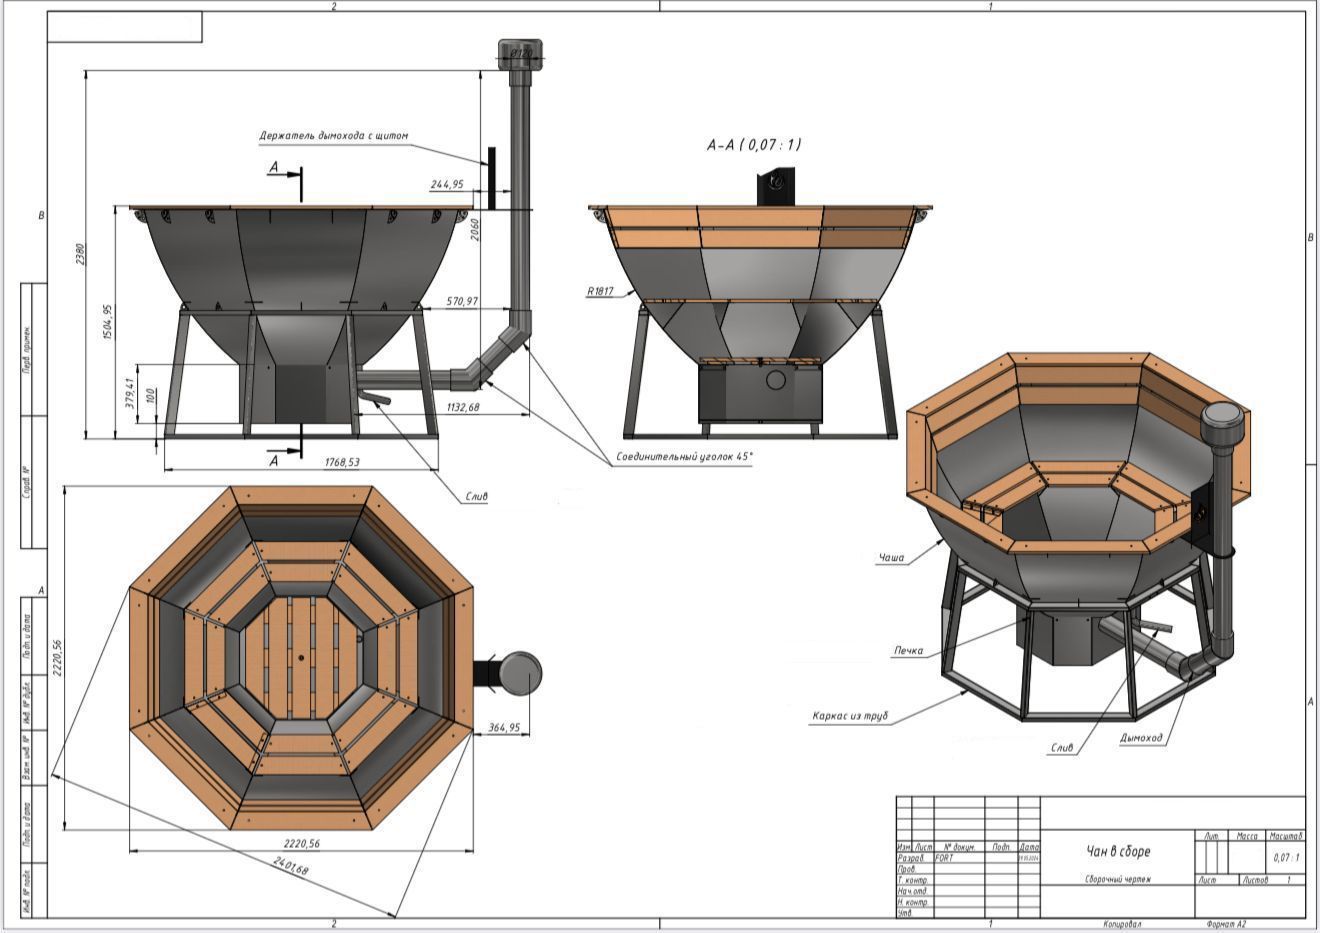Image resolution: width=1320 pixels, height=933 pixels.
Task: Click the "Каркас из труб" callout label
Action: (850, 716)
